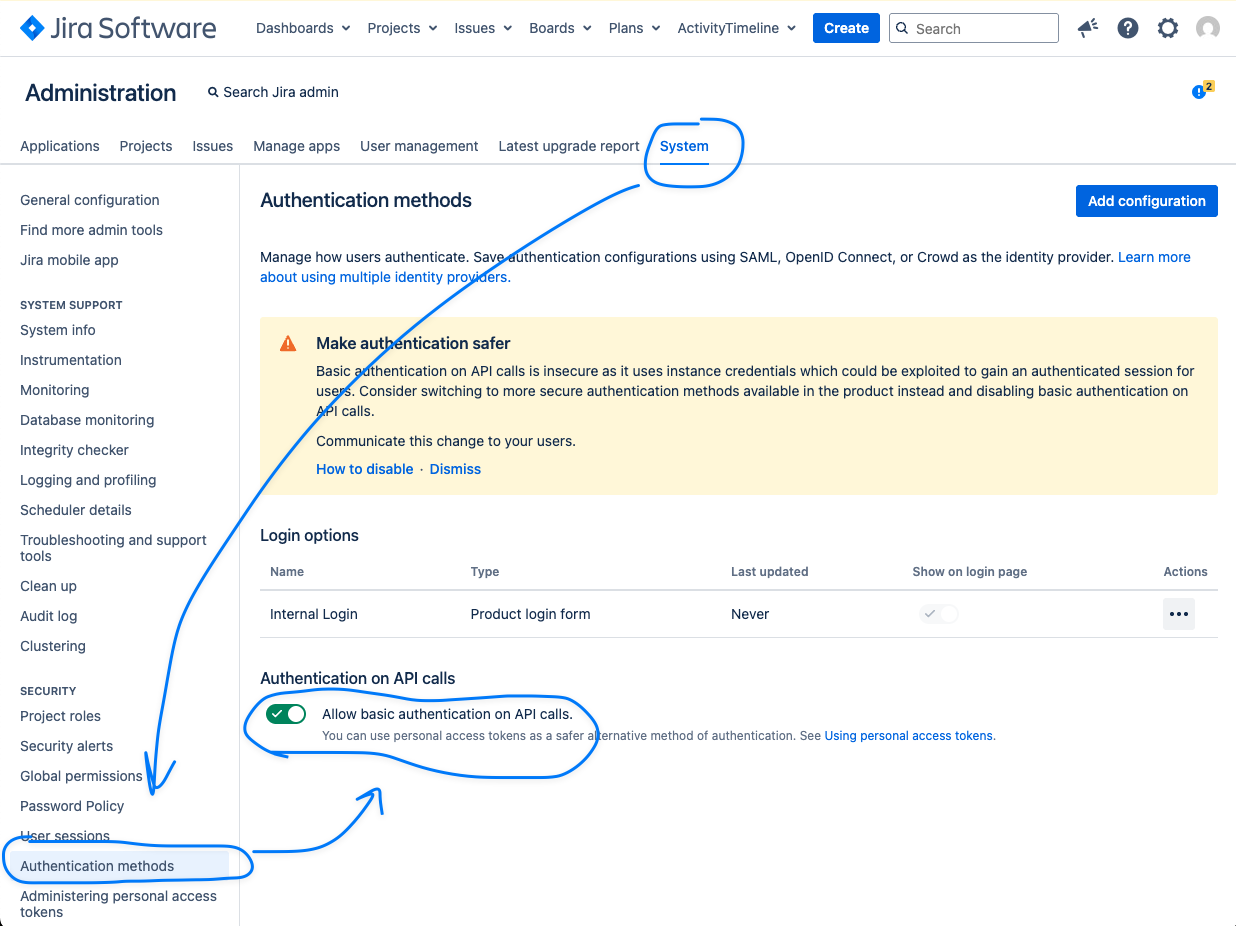Open the How to disable link
Screen dimensions: 1236x926
pyautogui.click(x=364, y=469)
